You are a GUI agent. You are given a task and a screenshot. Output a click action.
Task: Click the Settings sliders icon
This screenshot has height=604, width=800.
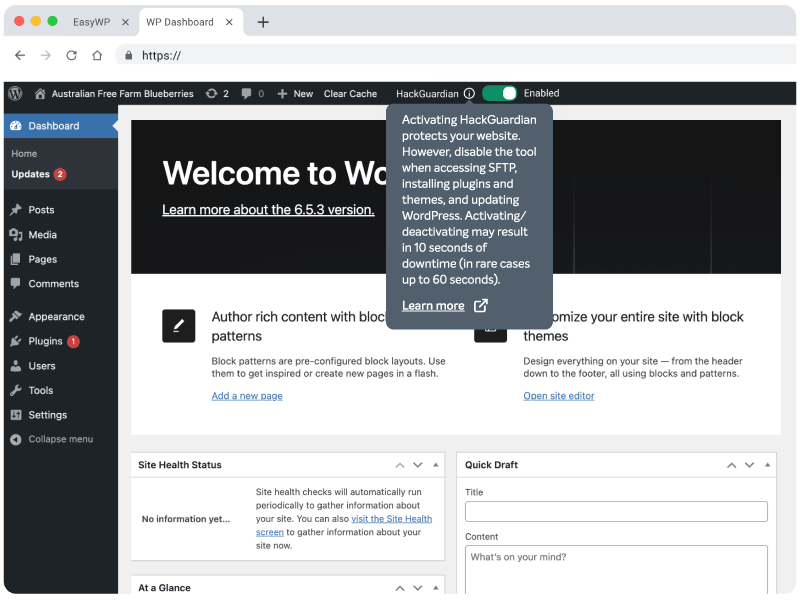coord(16,415)
